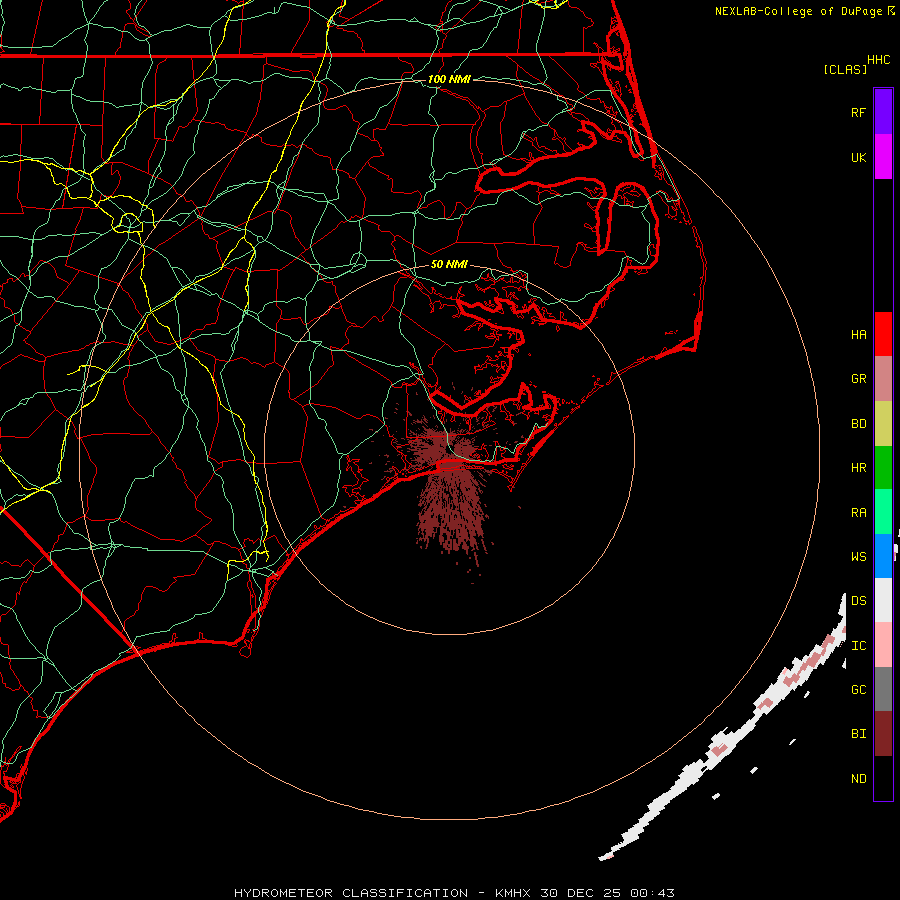Viewport: 900px width, 900px height.
Task: Click the HHC product label
Action: pos(878,60)
